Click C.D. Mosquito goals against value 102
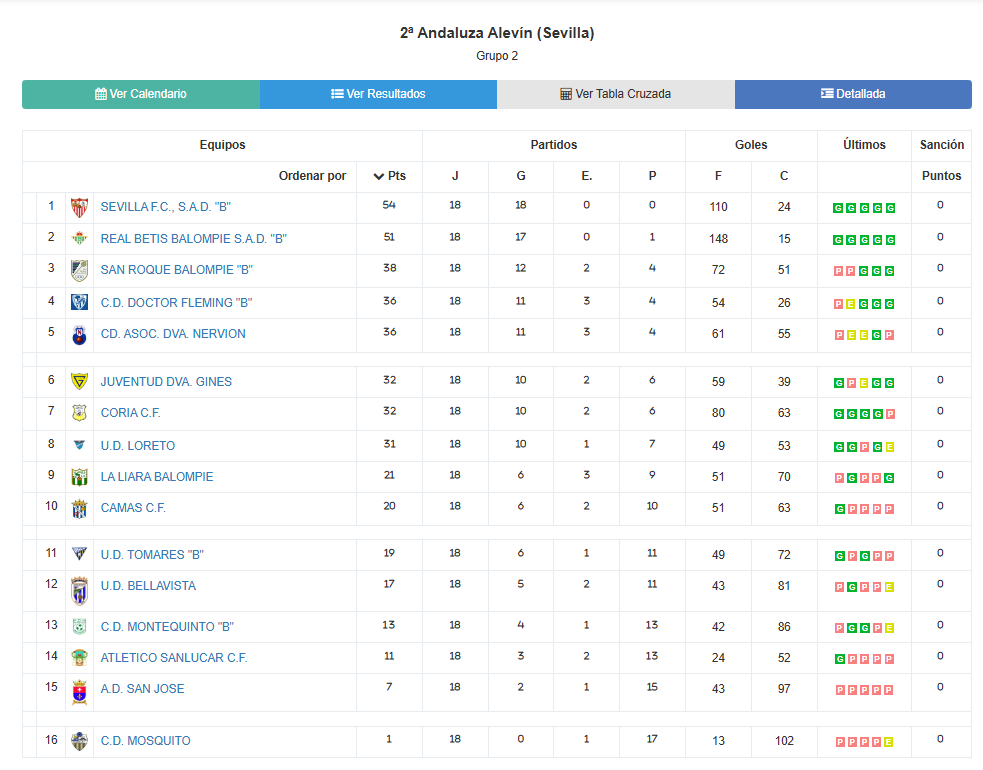983x770 pixels. click(x=784, y=741)
